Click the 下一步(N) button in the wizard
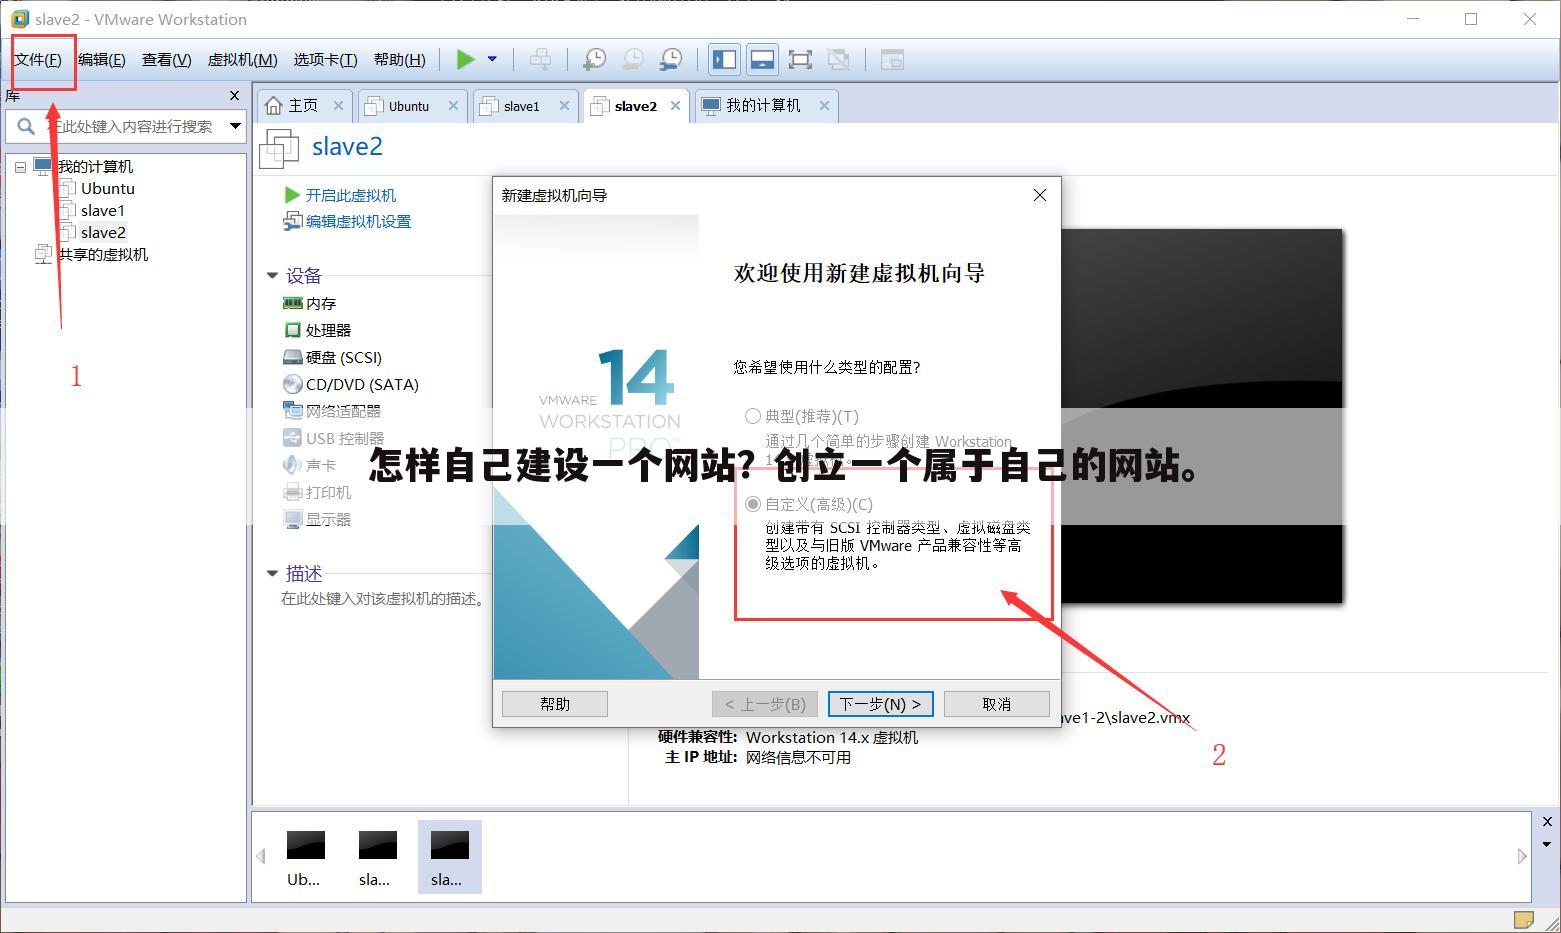1561x933 pixels. pos(879,703)
